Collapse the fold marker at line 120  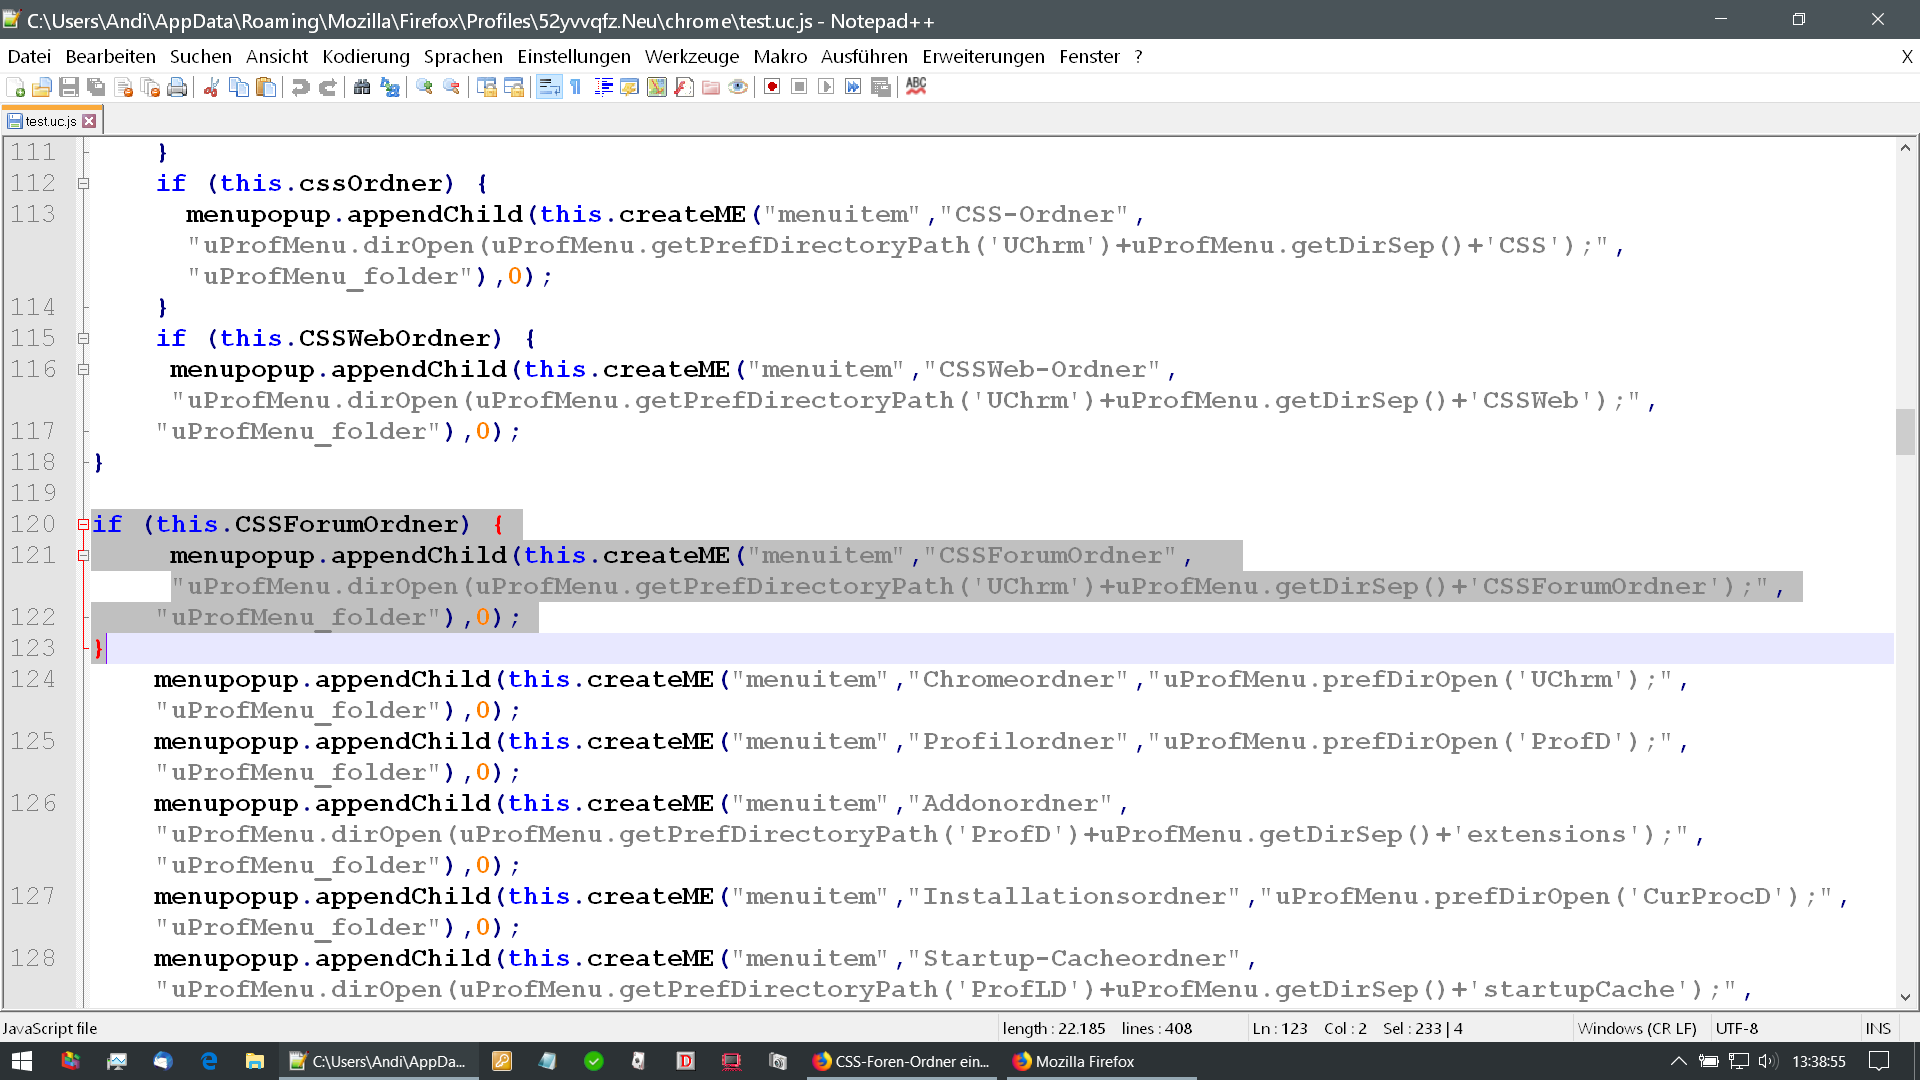coord(84,525)
